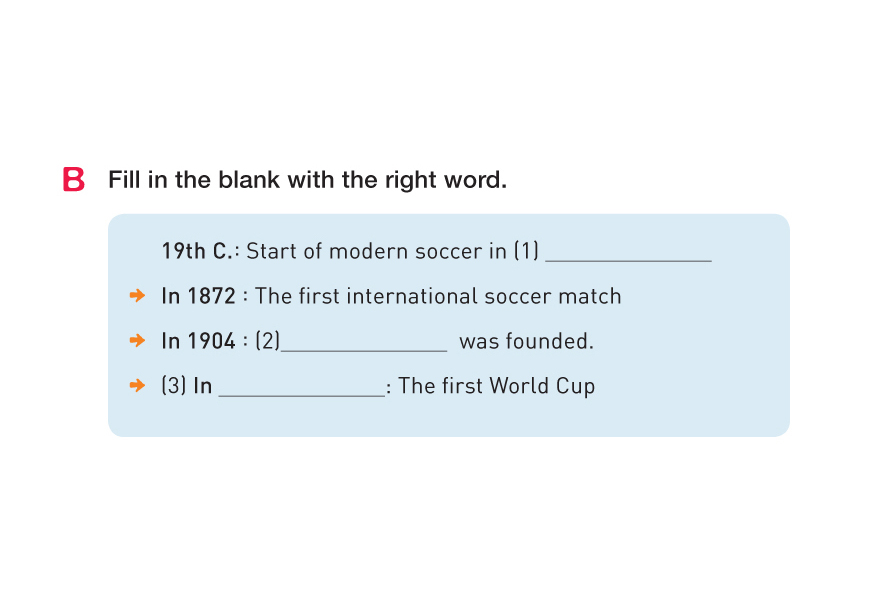Image resolution: width=873 pixels, height=612 pixels.
Task: Click the bold In 1904 label
Action: [x=198, y=341]
